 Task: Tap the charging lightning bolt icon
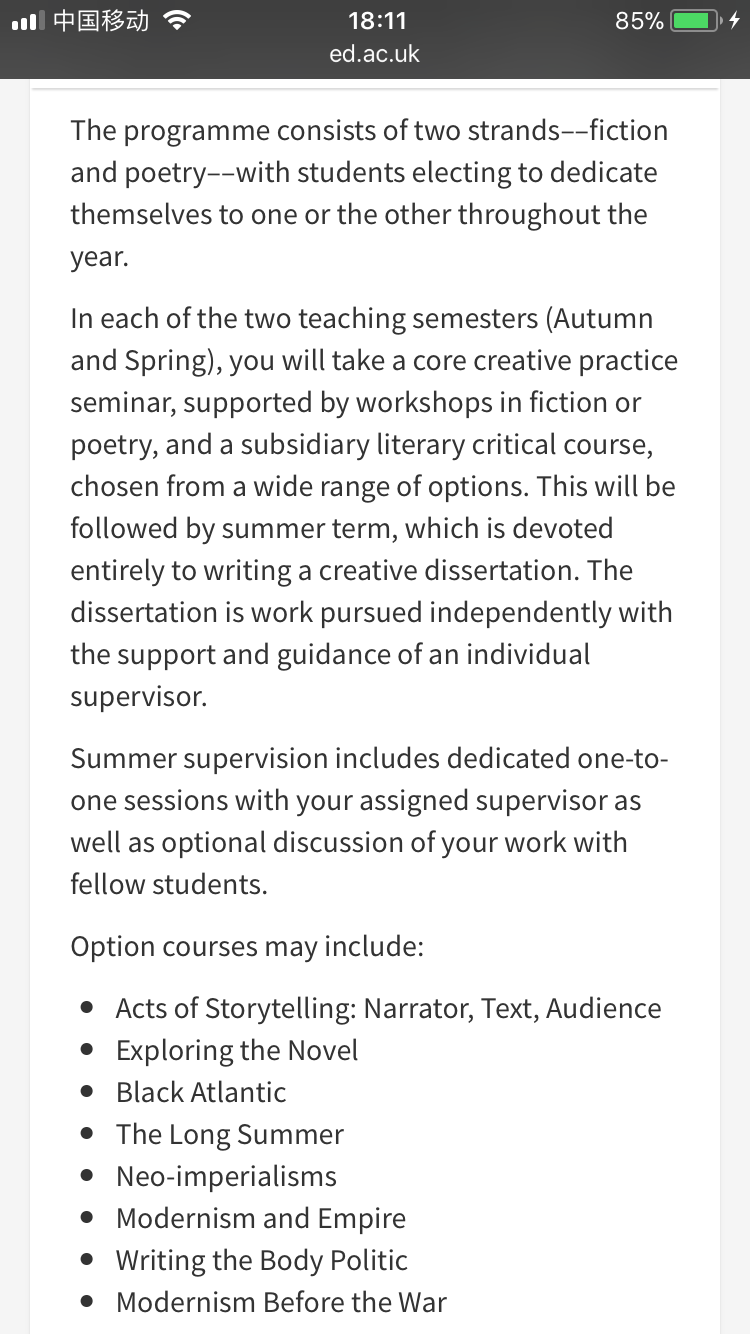(x=734, y=21)
